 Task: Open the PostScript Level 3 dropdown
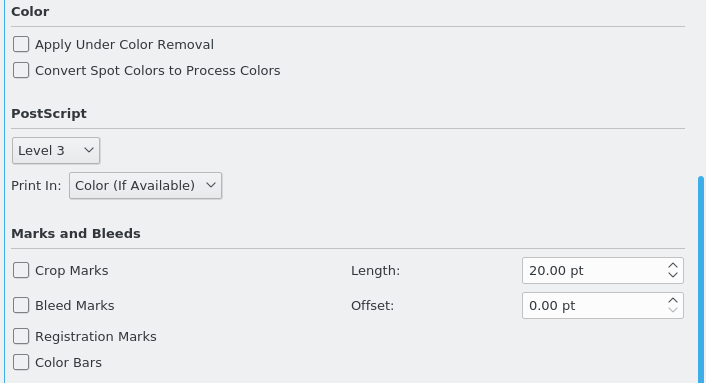(56, 150)
